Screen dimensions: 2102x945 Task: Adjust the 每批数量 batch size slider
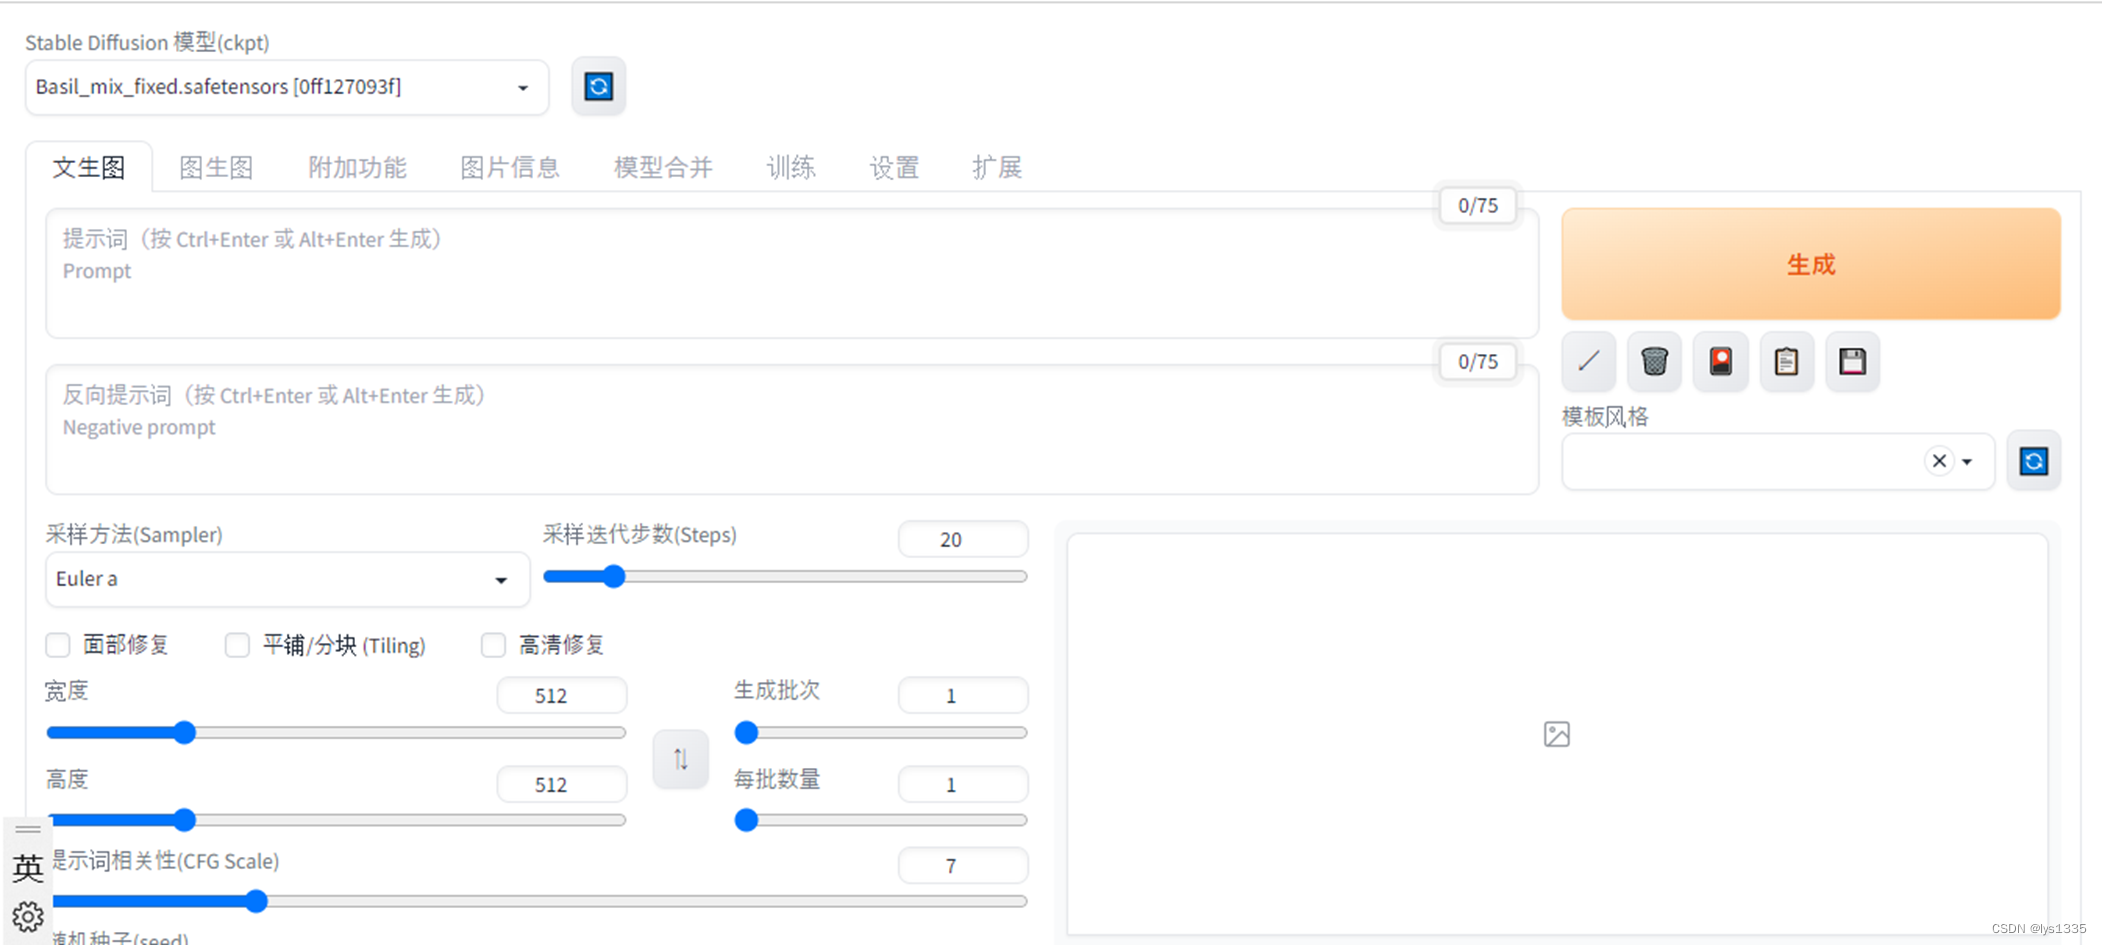point(881,820)
